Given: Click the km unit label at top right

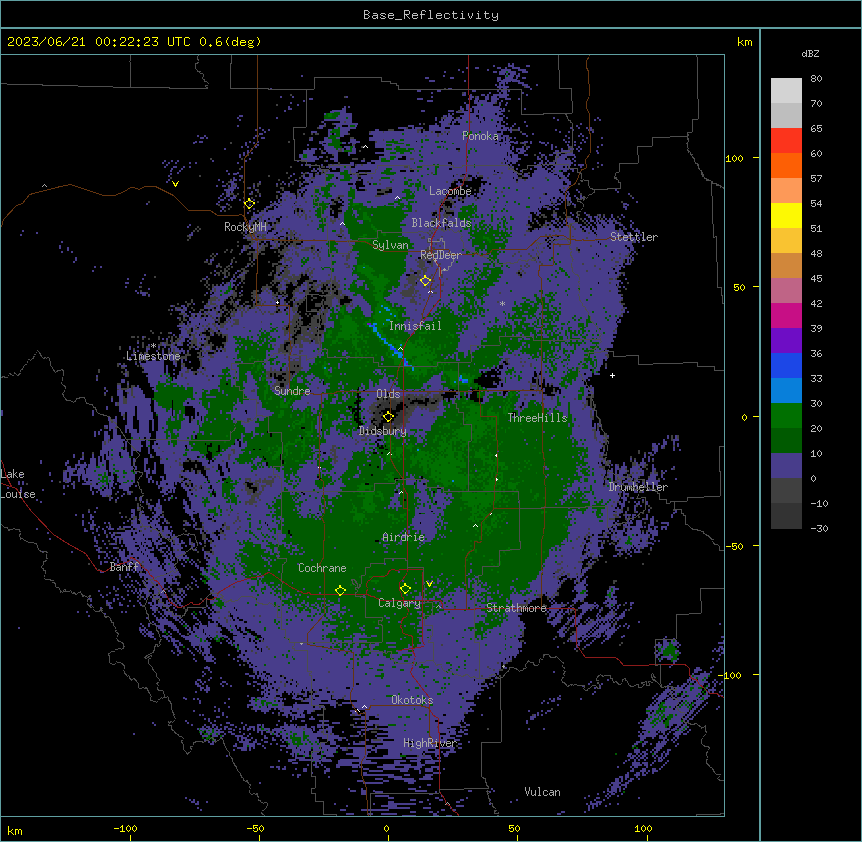Looking at the screenshot, I should 744,42.
